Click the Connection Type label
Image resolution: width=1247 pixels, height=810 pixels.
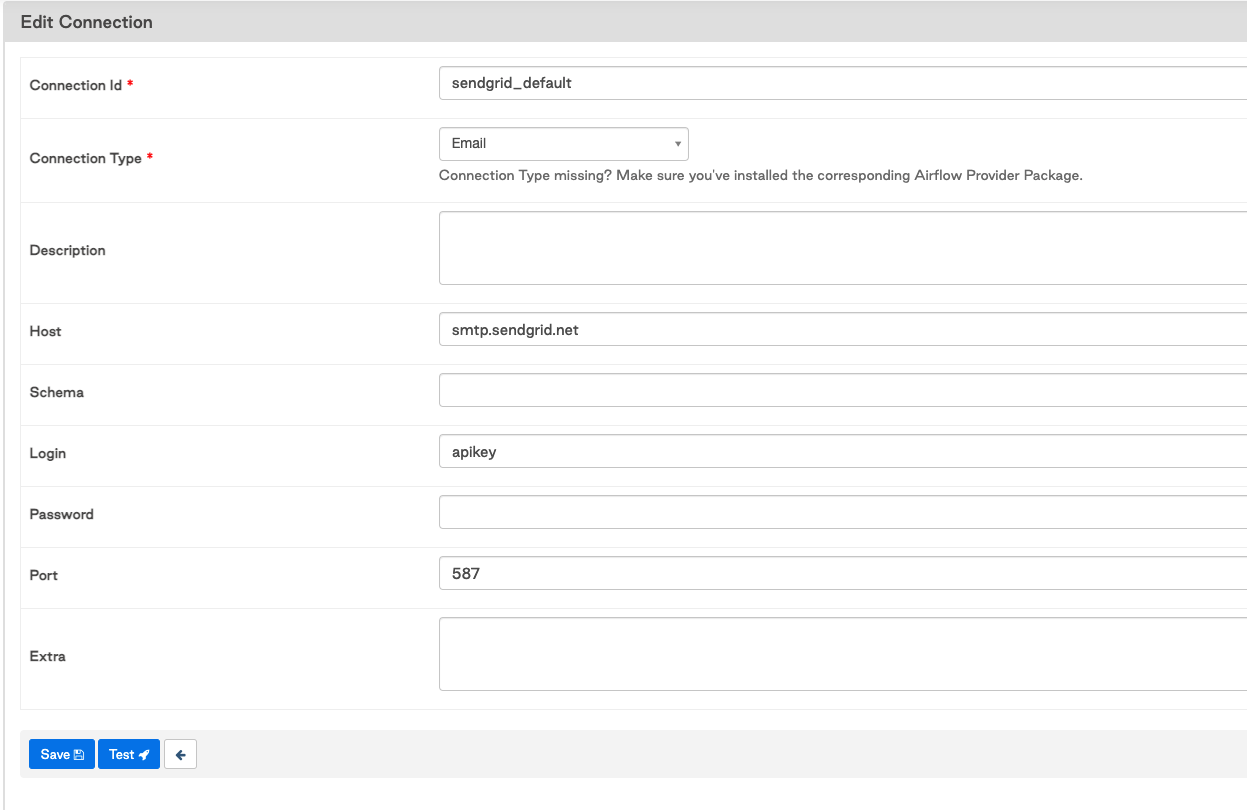[87, 158]
